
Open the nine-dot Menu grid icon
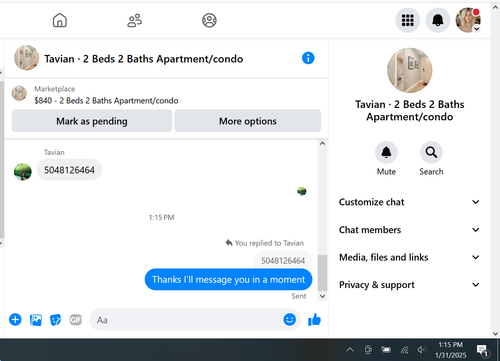(x=408, y=20)
